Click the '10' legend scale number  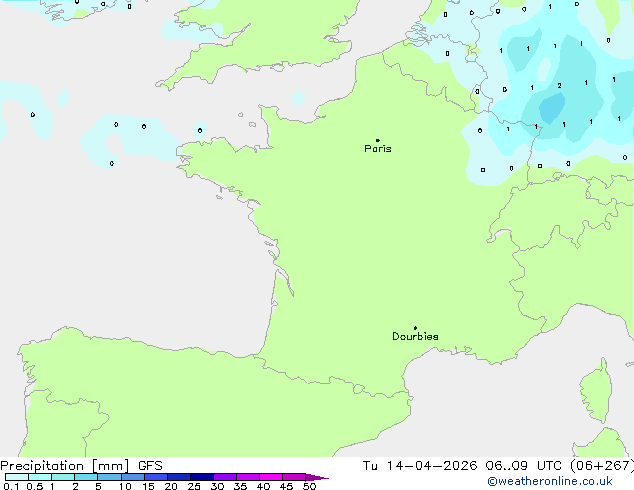point(125,486)
